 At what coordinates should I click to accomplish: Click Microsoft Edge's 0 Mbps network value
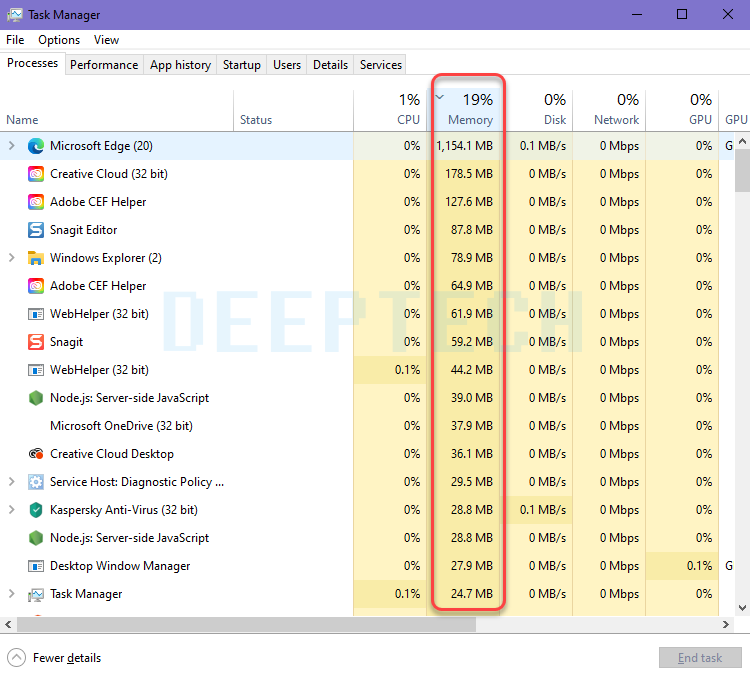(619, 146)
